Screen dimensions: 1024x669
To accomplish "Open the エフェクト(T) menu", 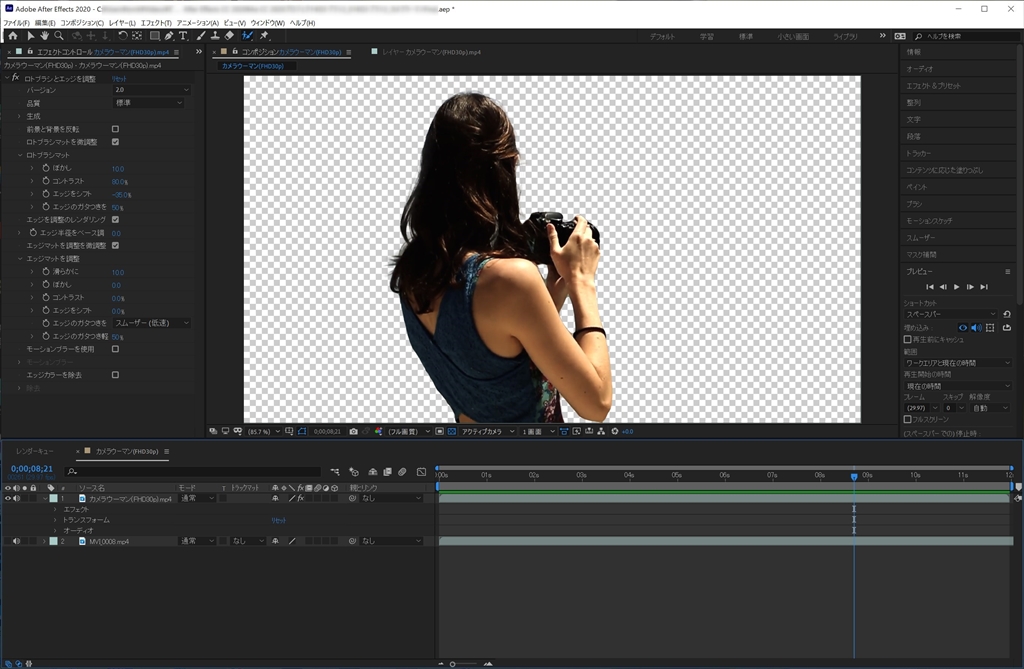I will click(x=156, y=22).
